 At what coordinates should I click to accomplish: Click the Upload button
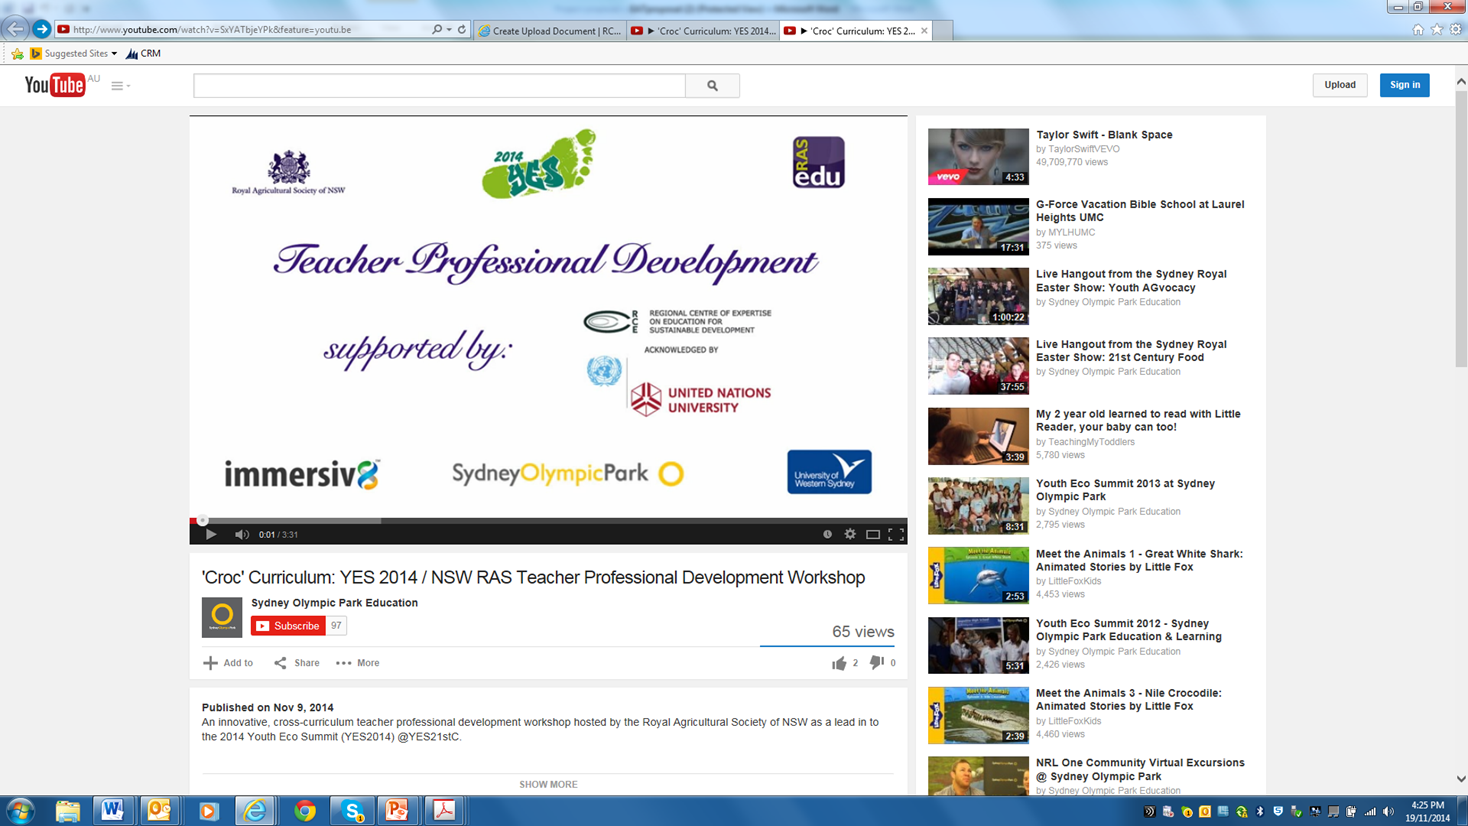[x=1339, y=85]
